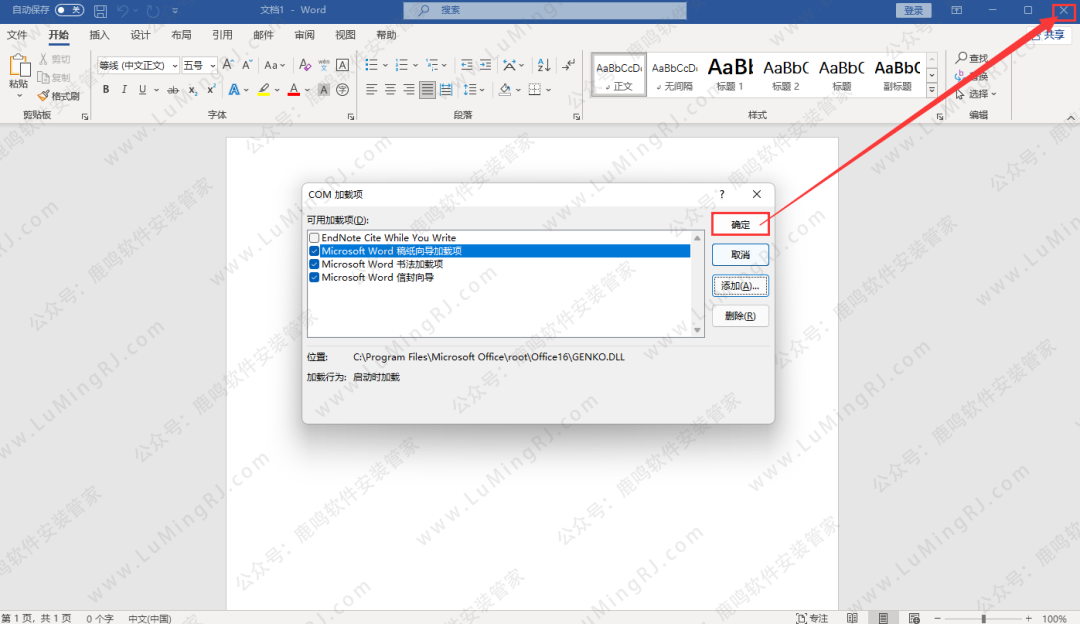Enable EndNote Cite While You Write checkbox
The height and width of the screenshot is (624, 1080).
click(x=314, y=238)
